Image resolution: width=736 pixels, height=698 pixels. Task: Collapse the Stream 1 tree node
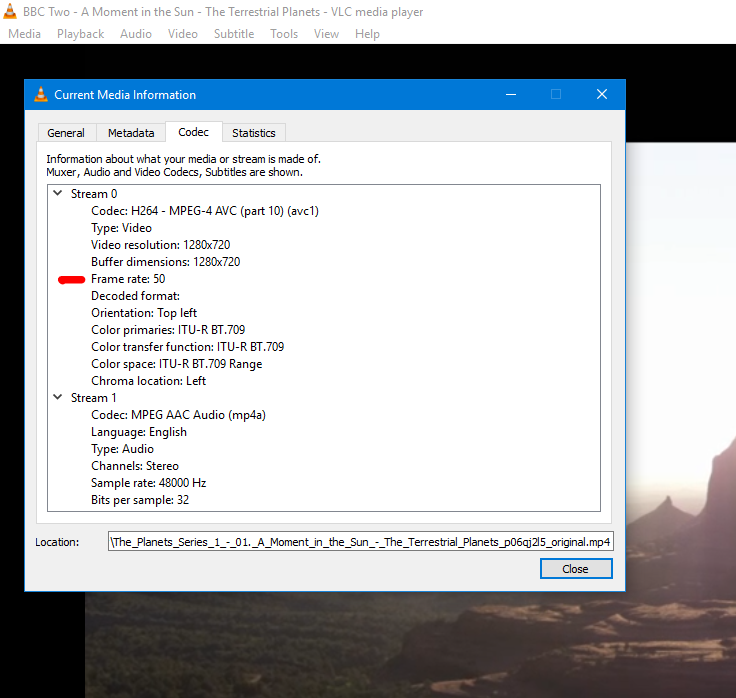[x=57, y=398]
